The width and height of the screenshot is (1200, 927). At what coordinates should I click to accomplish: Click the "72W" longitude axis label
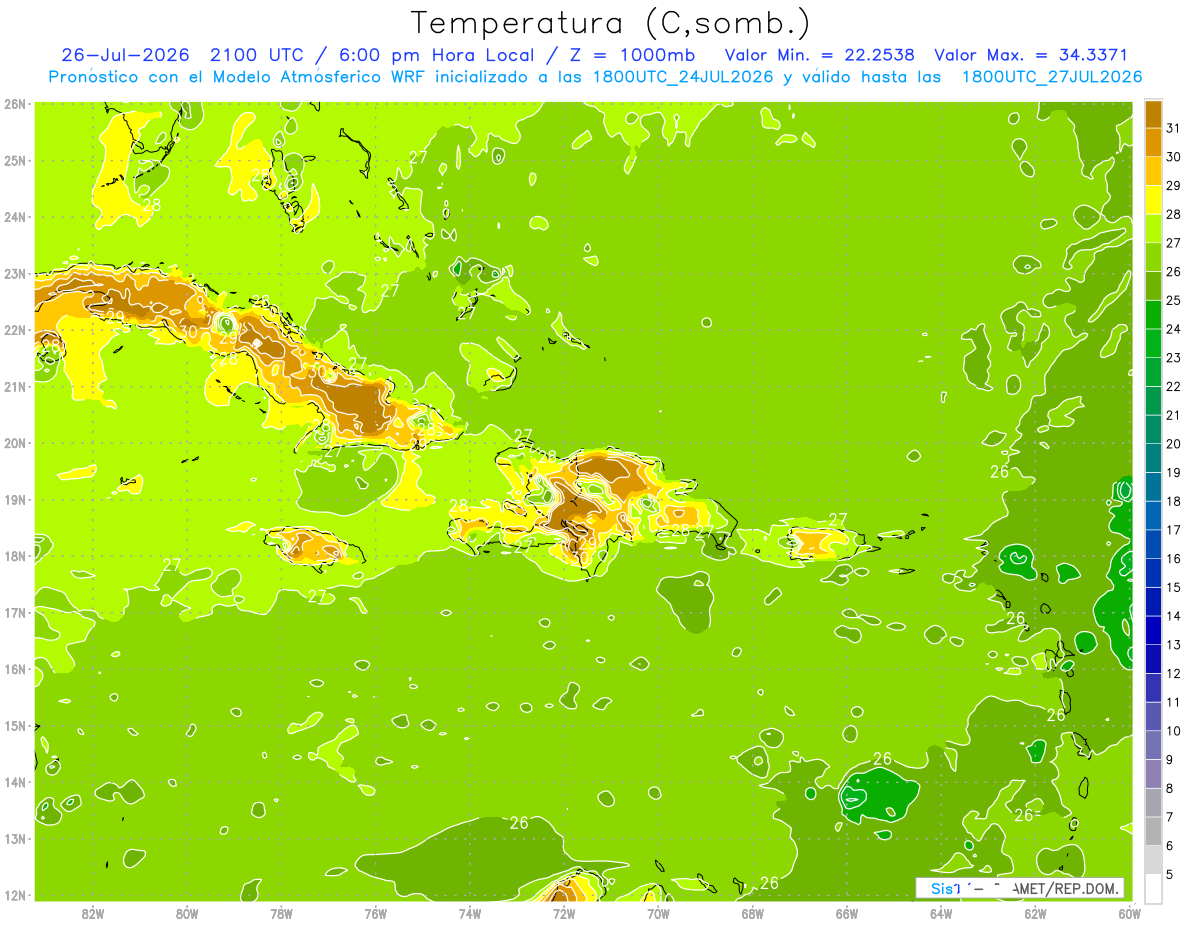coord(564,913)
